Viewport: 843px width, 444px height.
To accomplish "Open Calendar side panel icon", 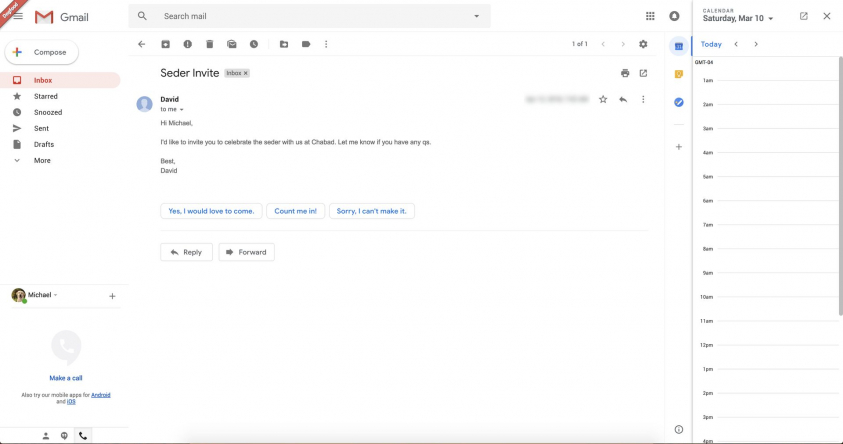I will point(678,46).
